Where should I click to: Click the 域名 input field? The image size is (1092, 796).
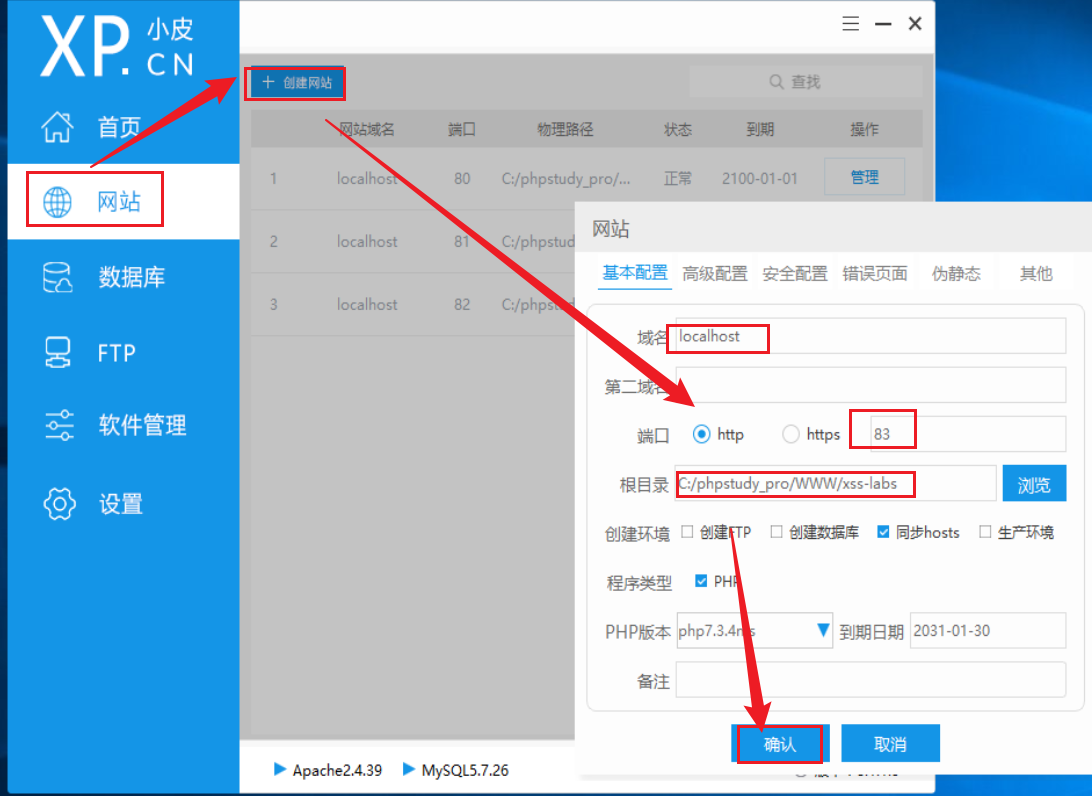click(870, 336)
